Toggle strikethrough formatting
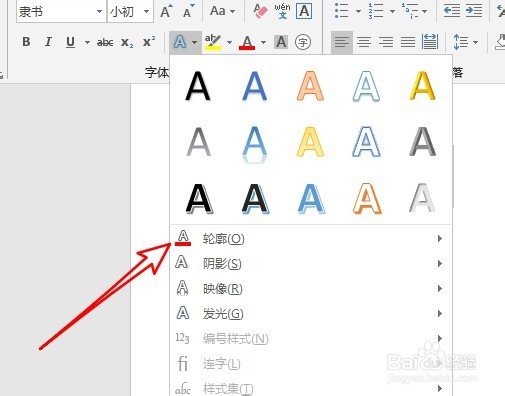This screenshot has width=505, height=396. 105,42
